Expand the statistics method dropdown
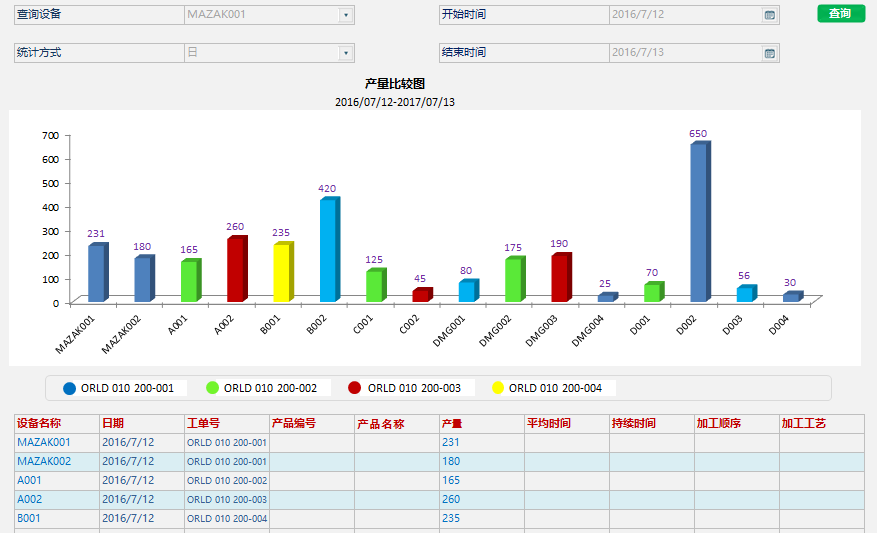Screen dimensions: 877x533 [x=346, y=53]
